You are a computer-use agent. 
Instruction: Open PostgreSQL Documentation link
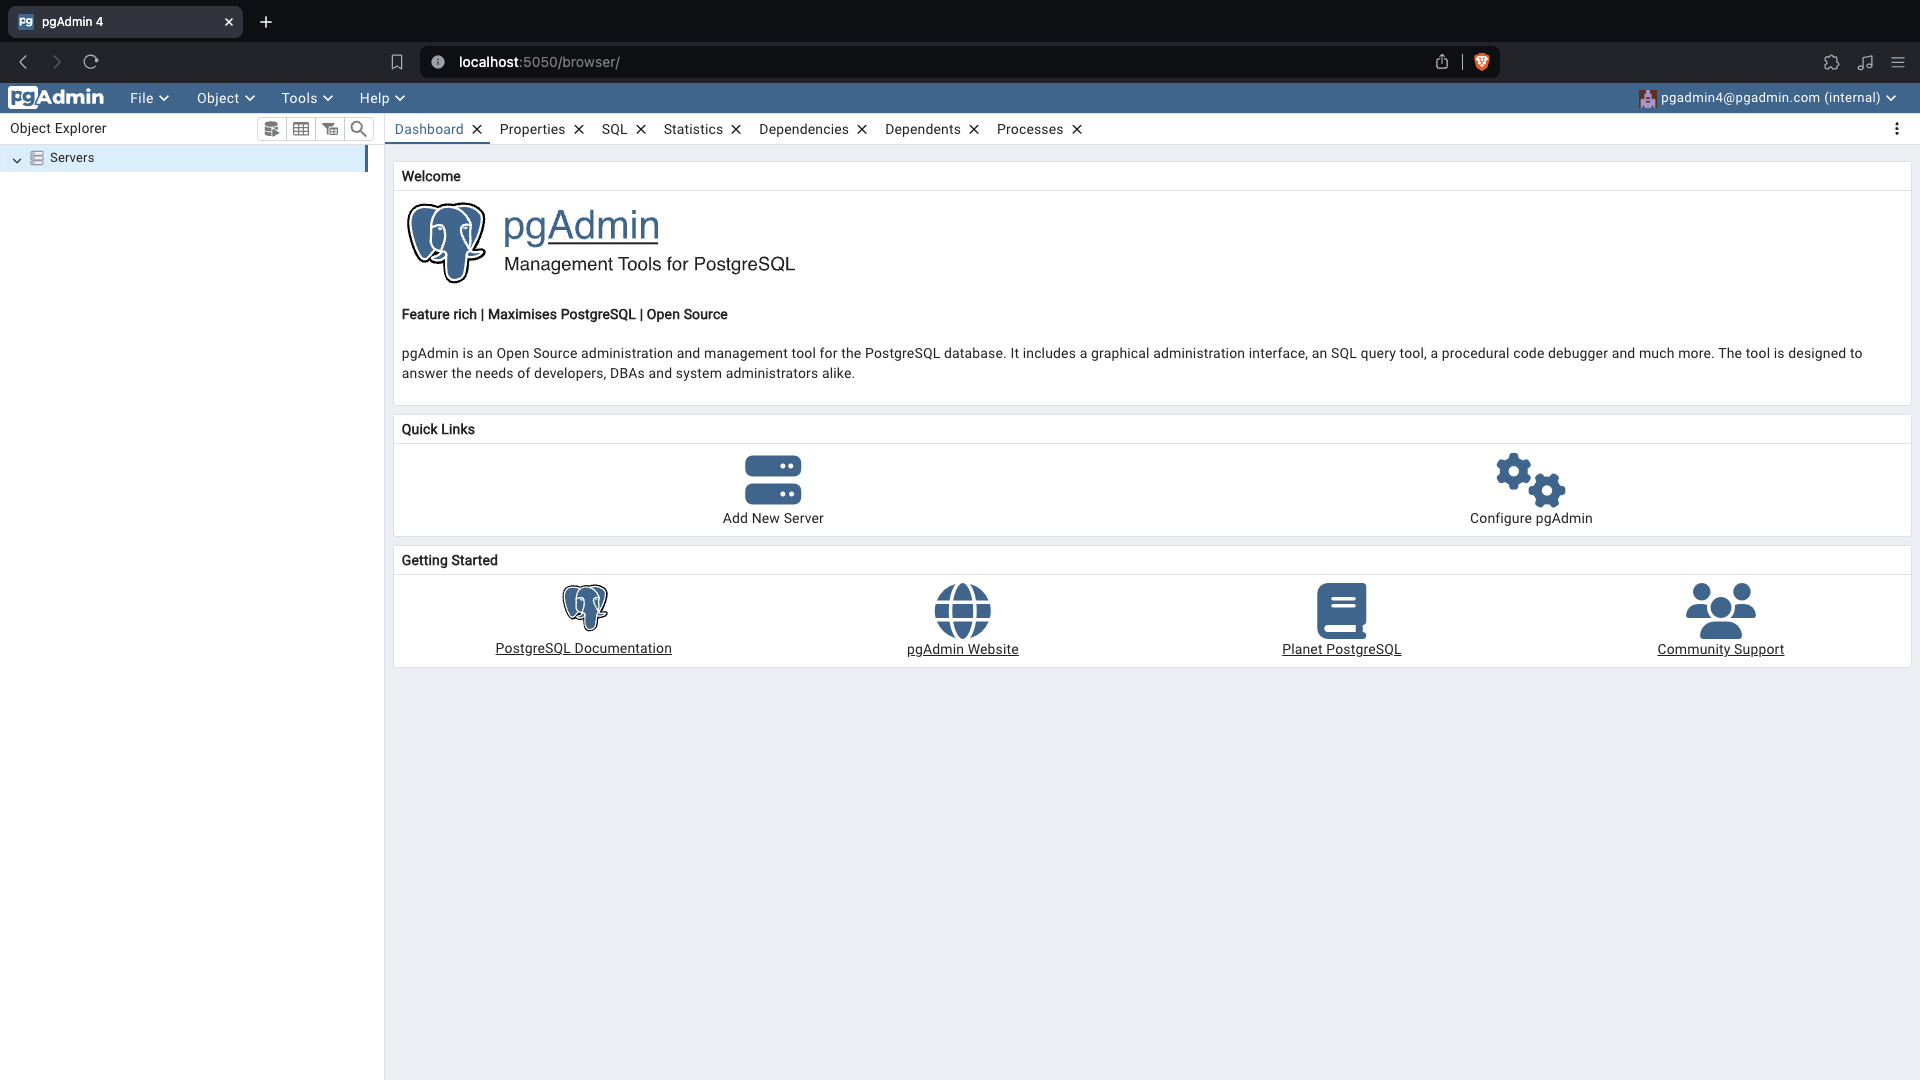click(584, 647)
